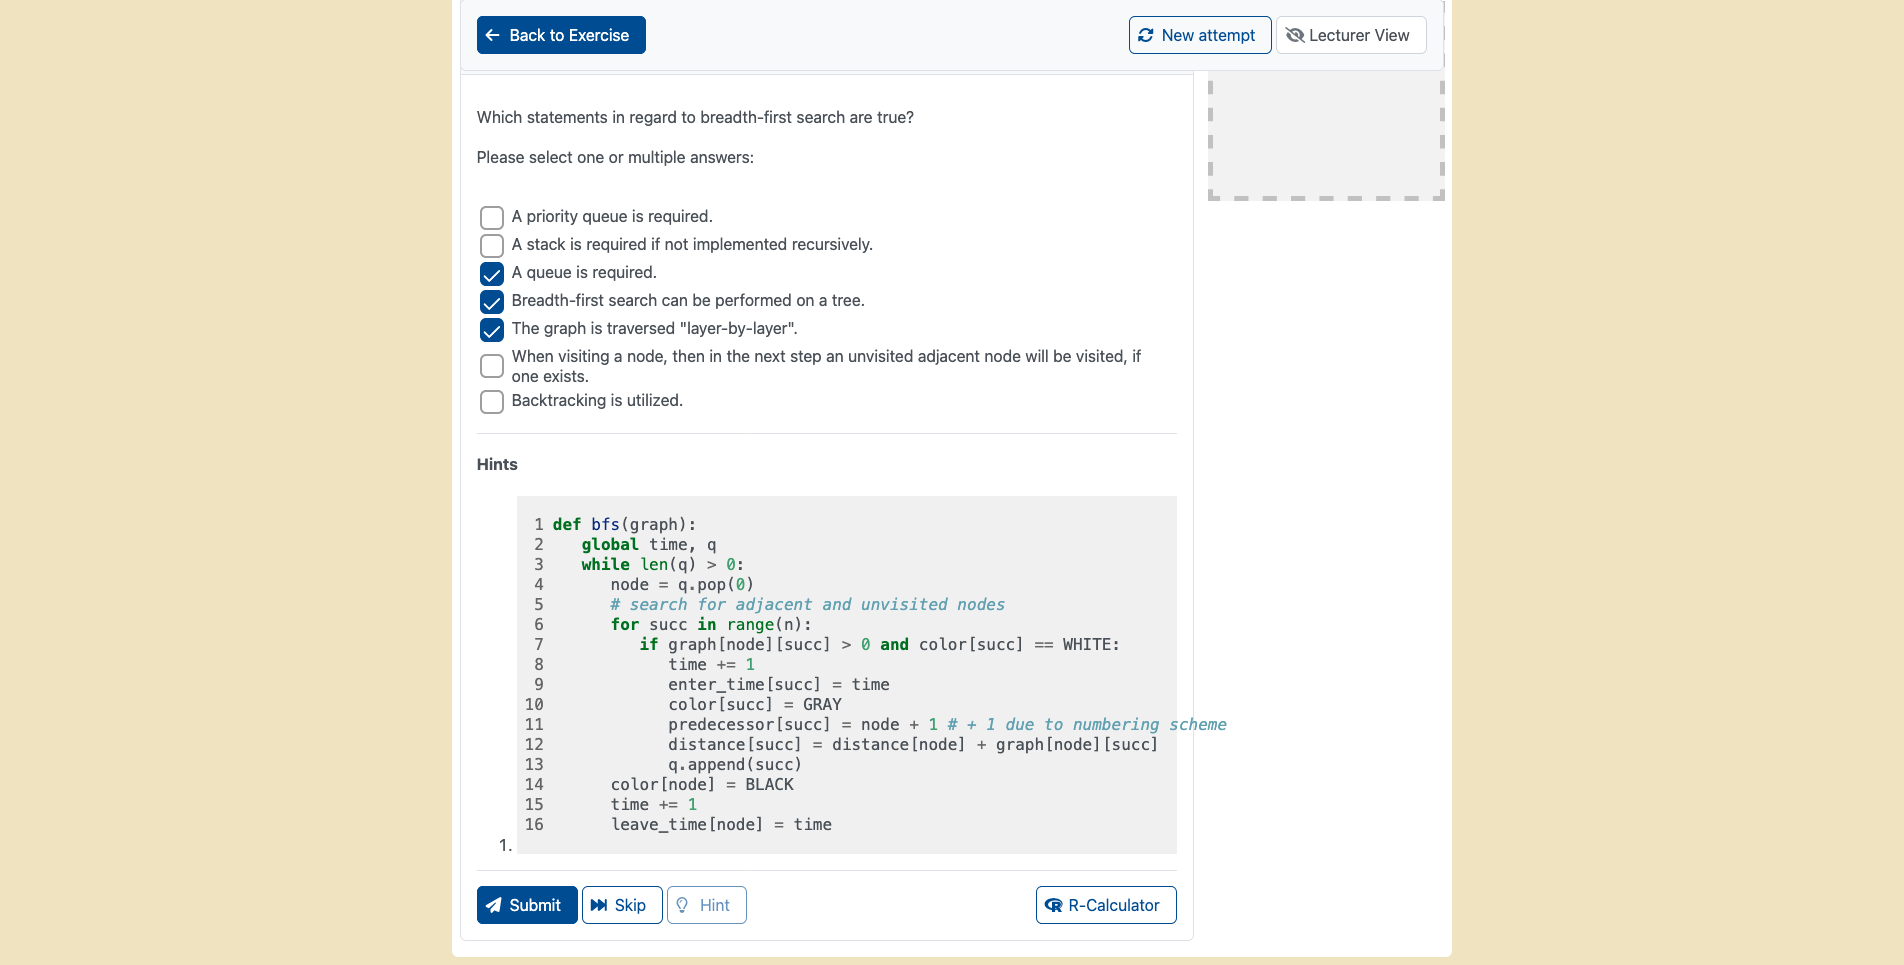Switch to Lecturer View
This screenshot has width=1904, height=965.
1351,35
